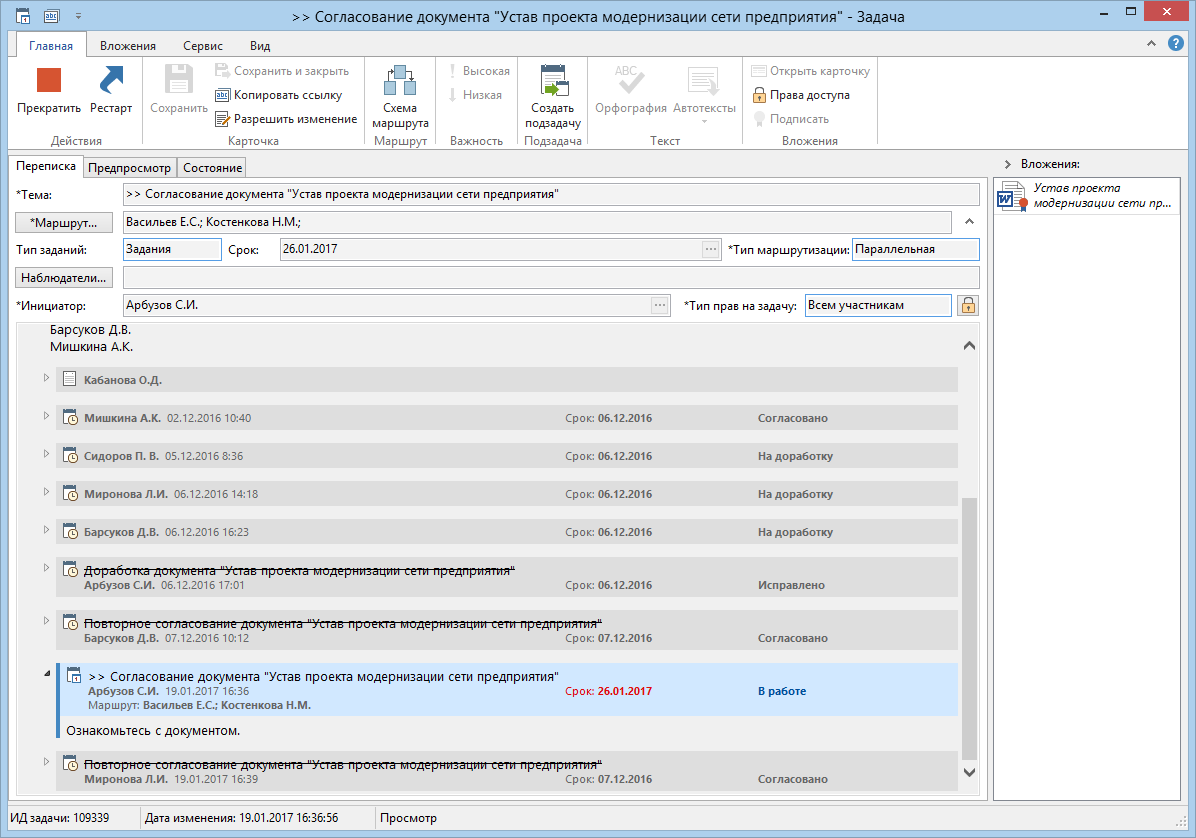Click the route field with Васильев Е.С.
1196x838 pixels.
click(537, 223)
